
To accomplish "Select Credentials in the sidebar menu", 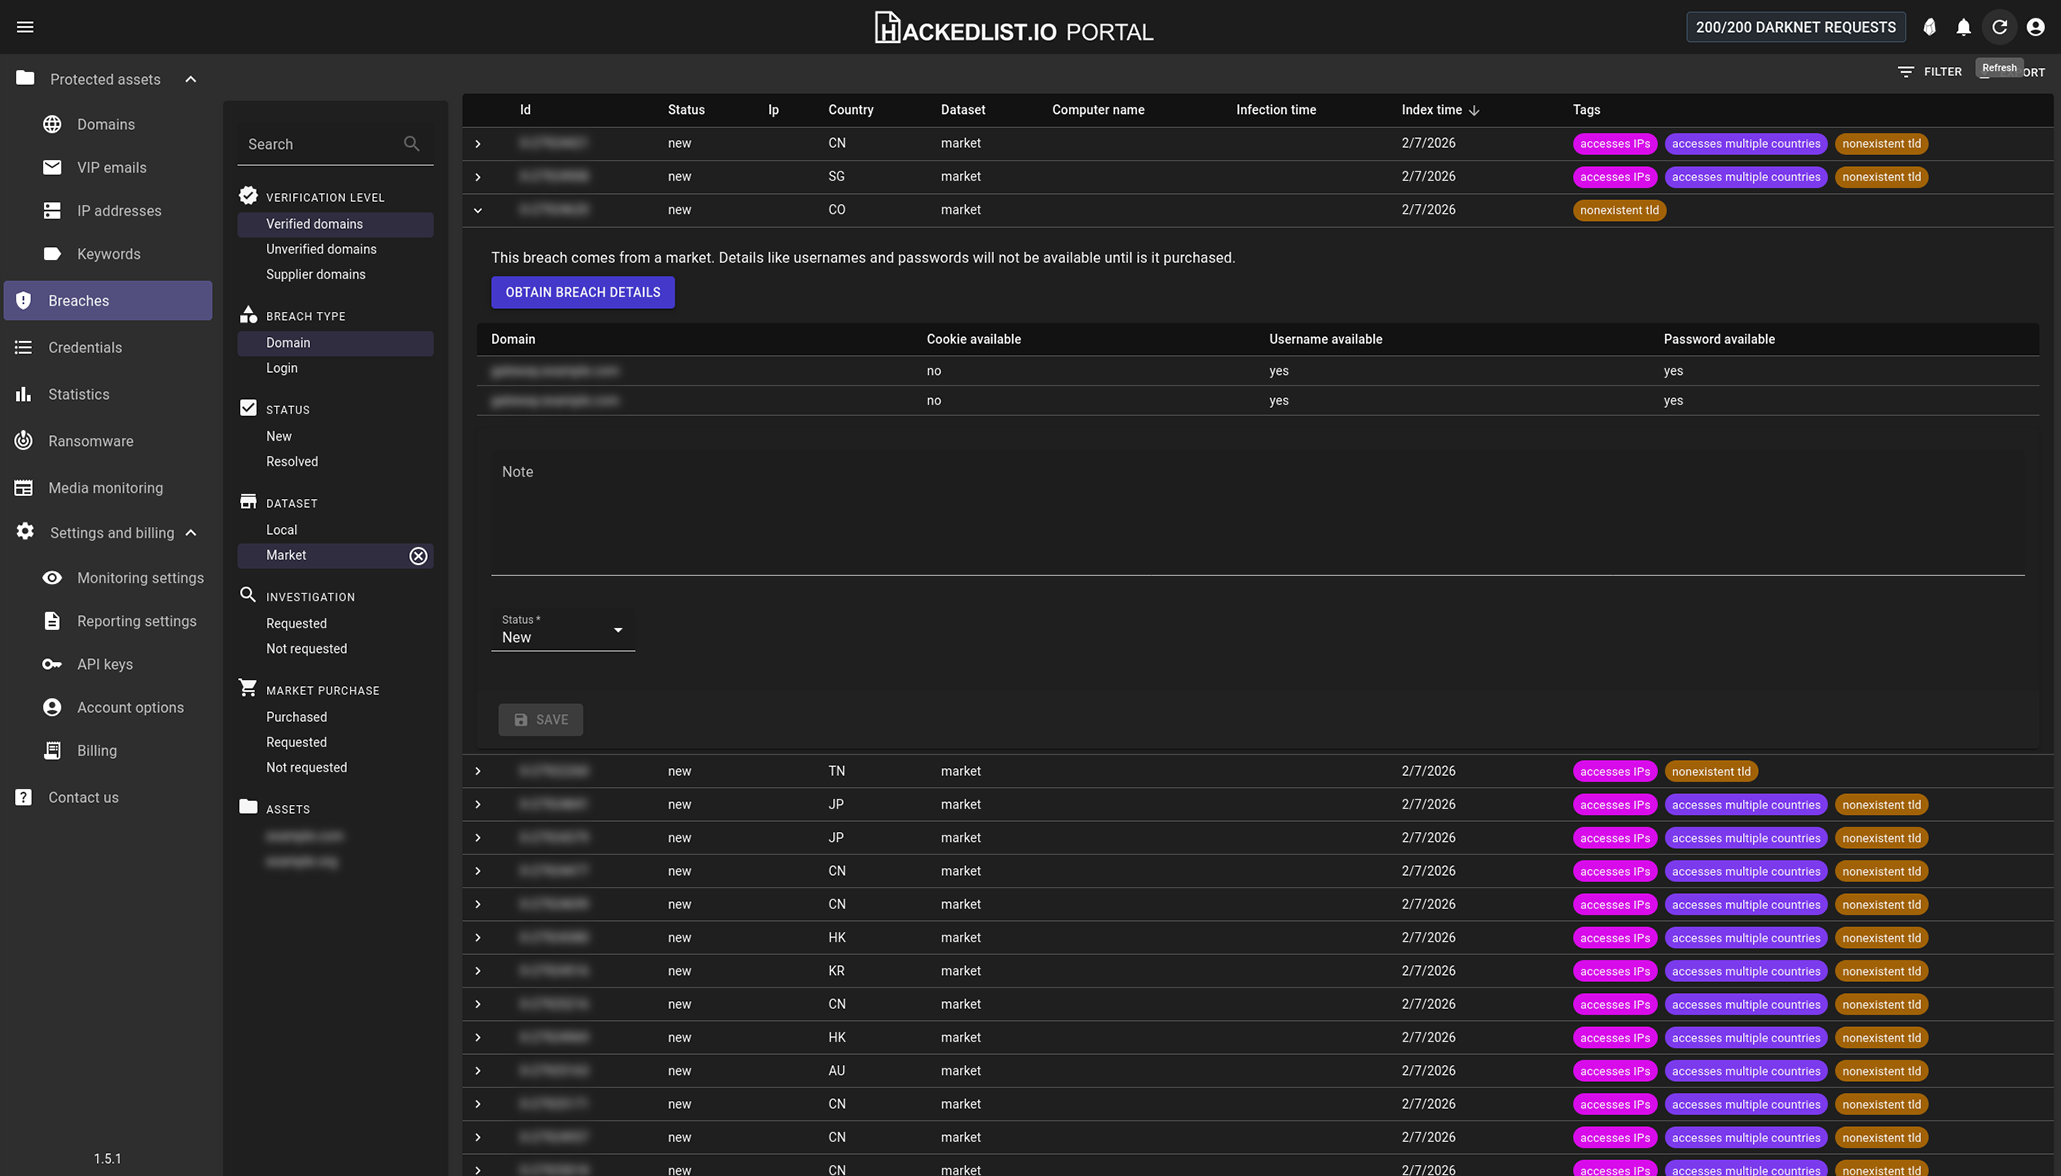I will [85, 347].
